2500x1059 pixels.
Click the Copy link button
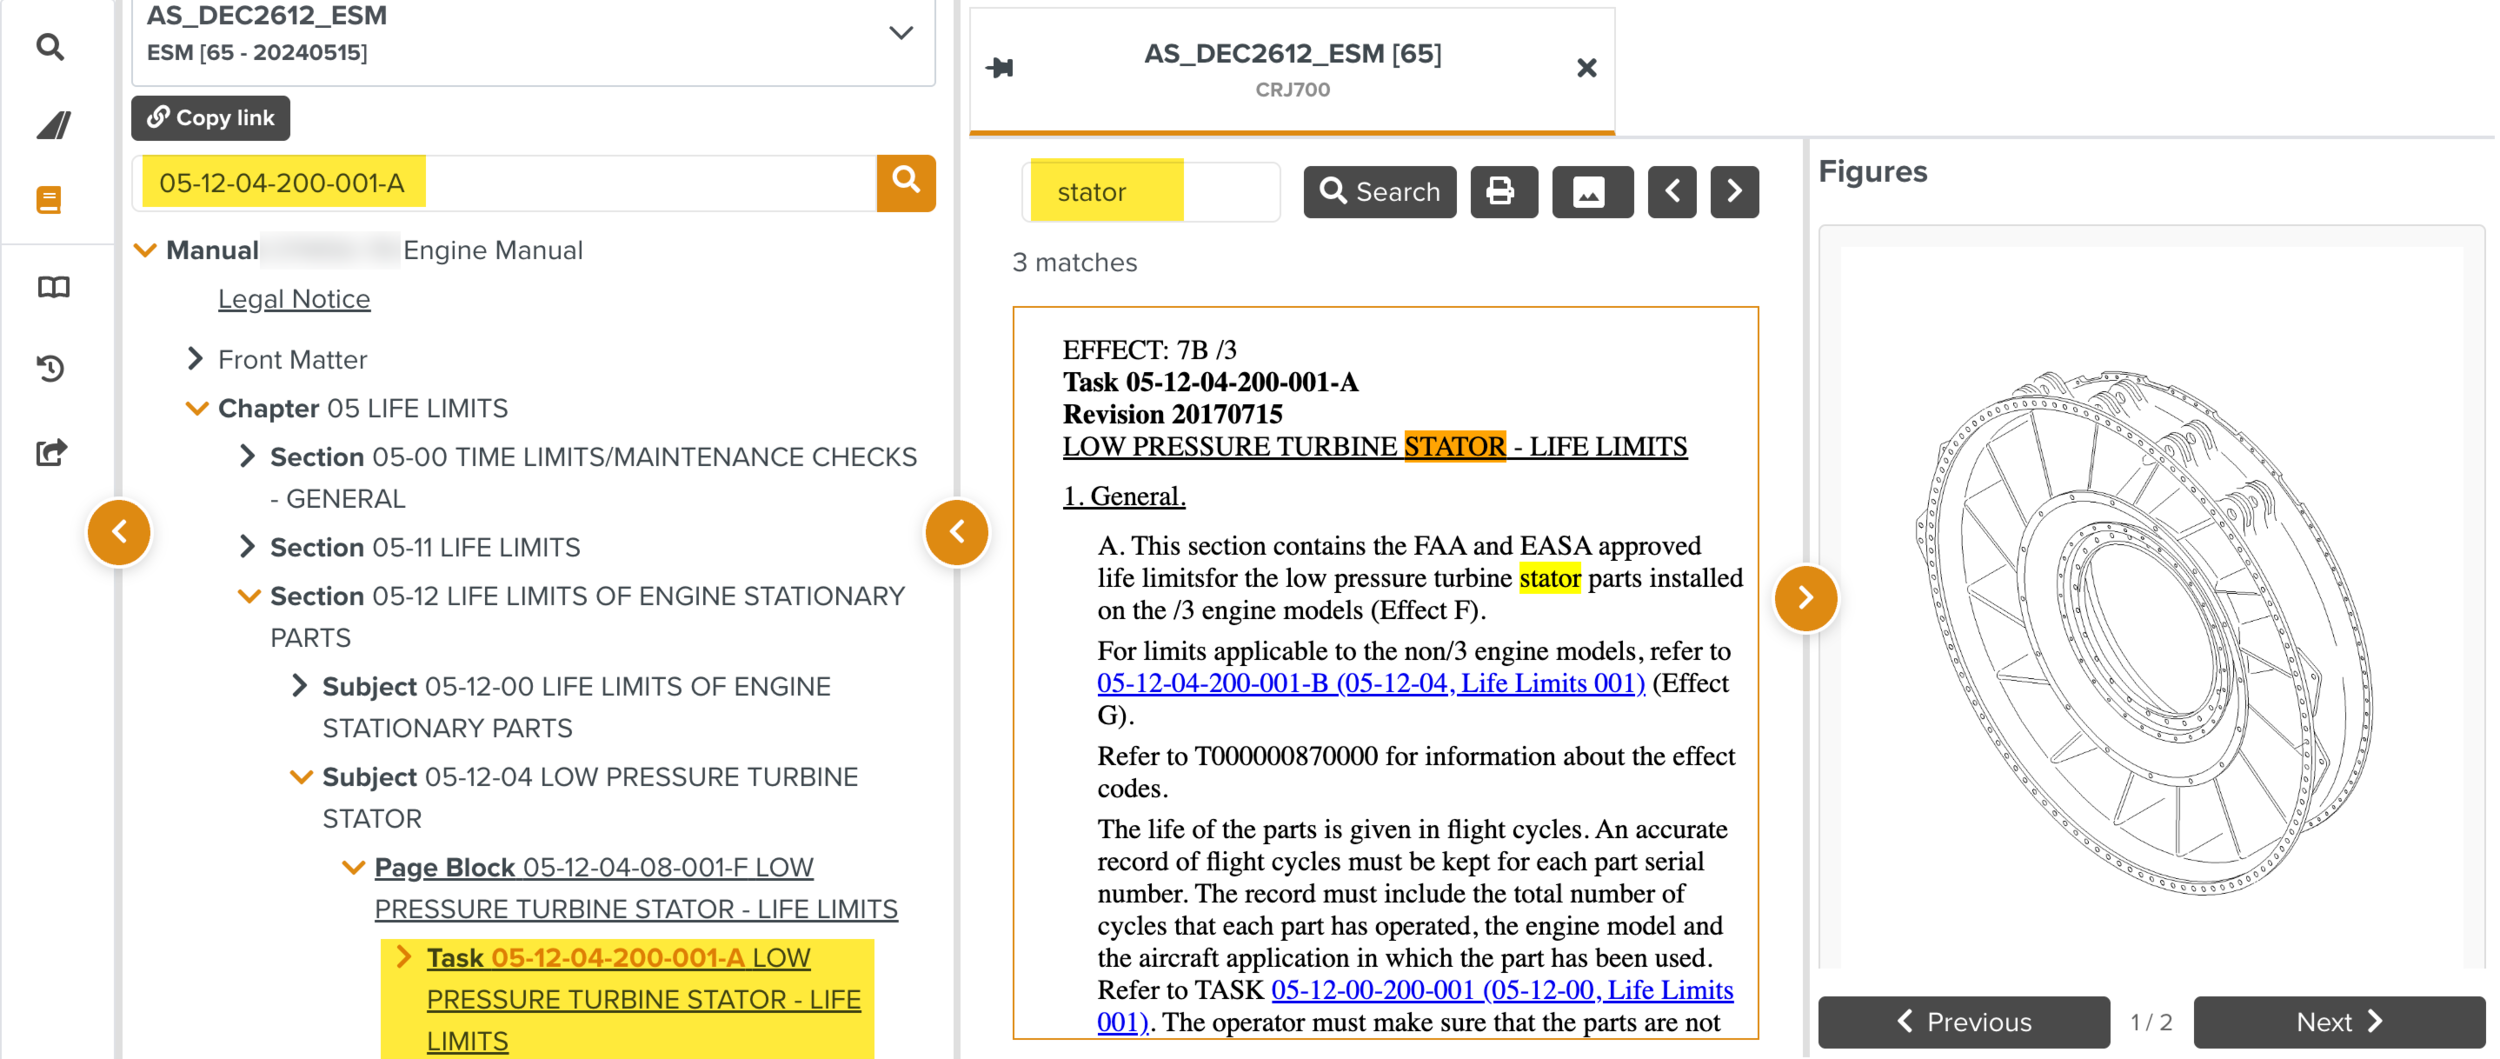(x=211, y=118)
